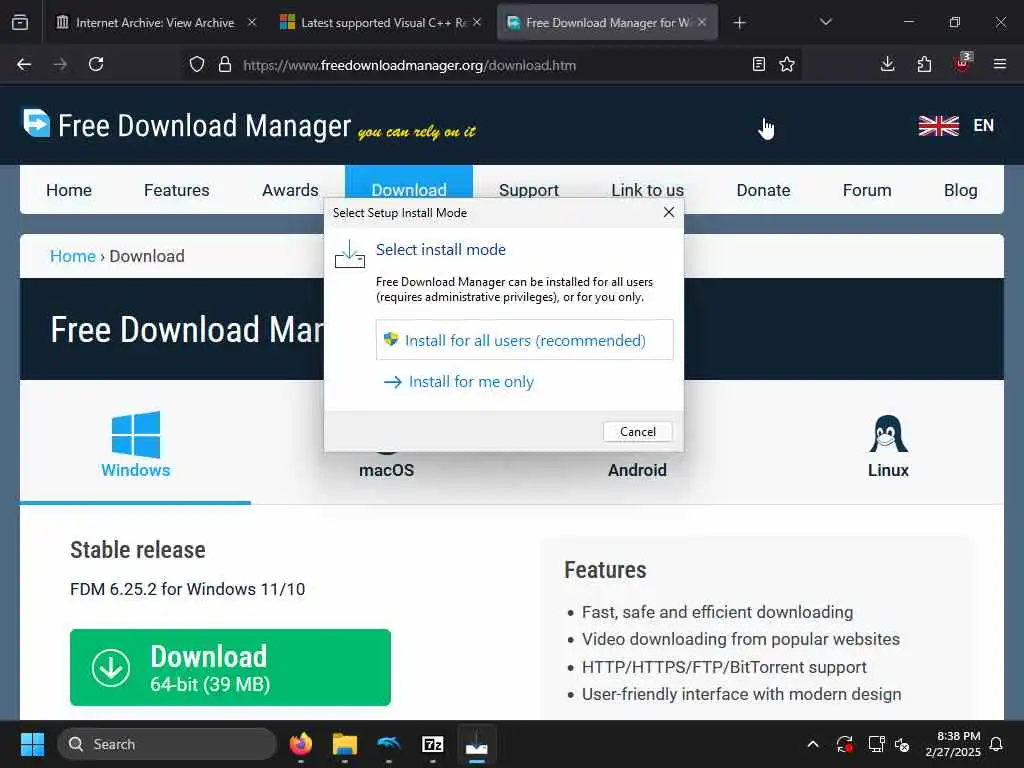Screen dimensions: 1024x768
Task: Click the taskbar Search box
Action: 167,744
